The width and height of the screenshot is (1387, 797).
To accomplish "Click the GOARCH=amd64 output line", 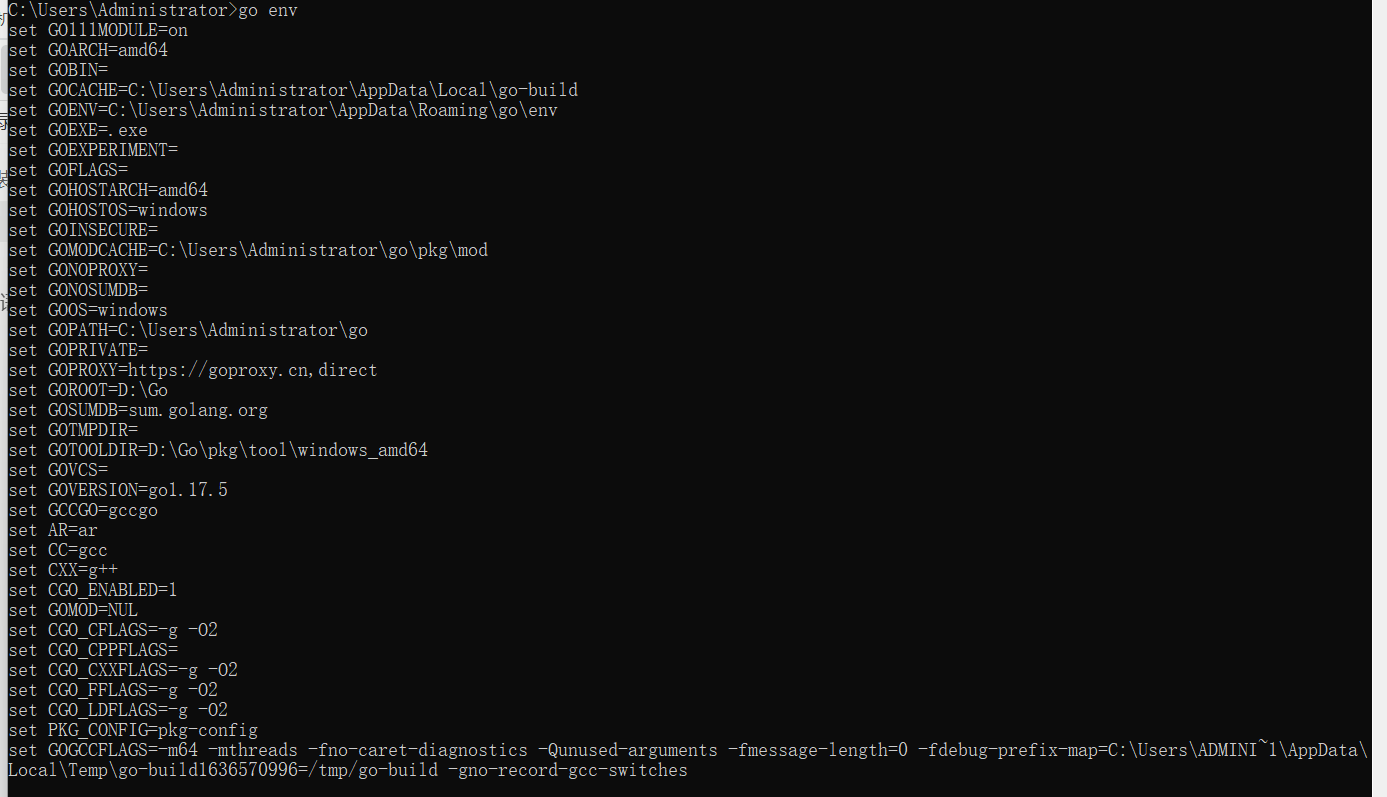I will click(88, 50).
